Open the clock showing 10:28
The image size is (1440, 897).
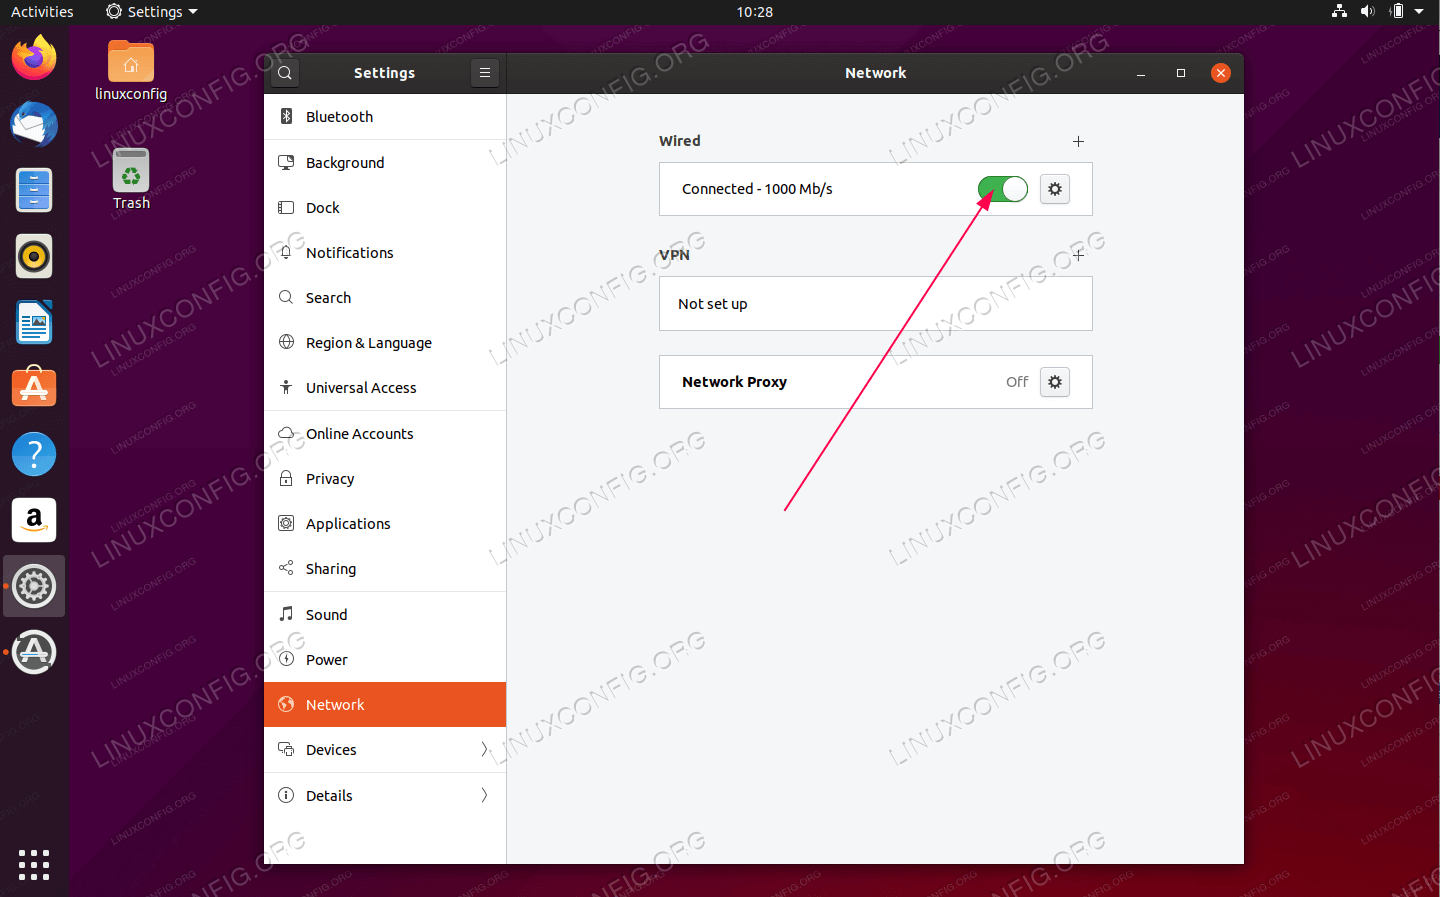click(x=754, y=12)
